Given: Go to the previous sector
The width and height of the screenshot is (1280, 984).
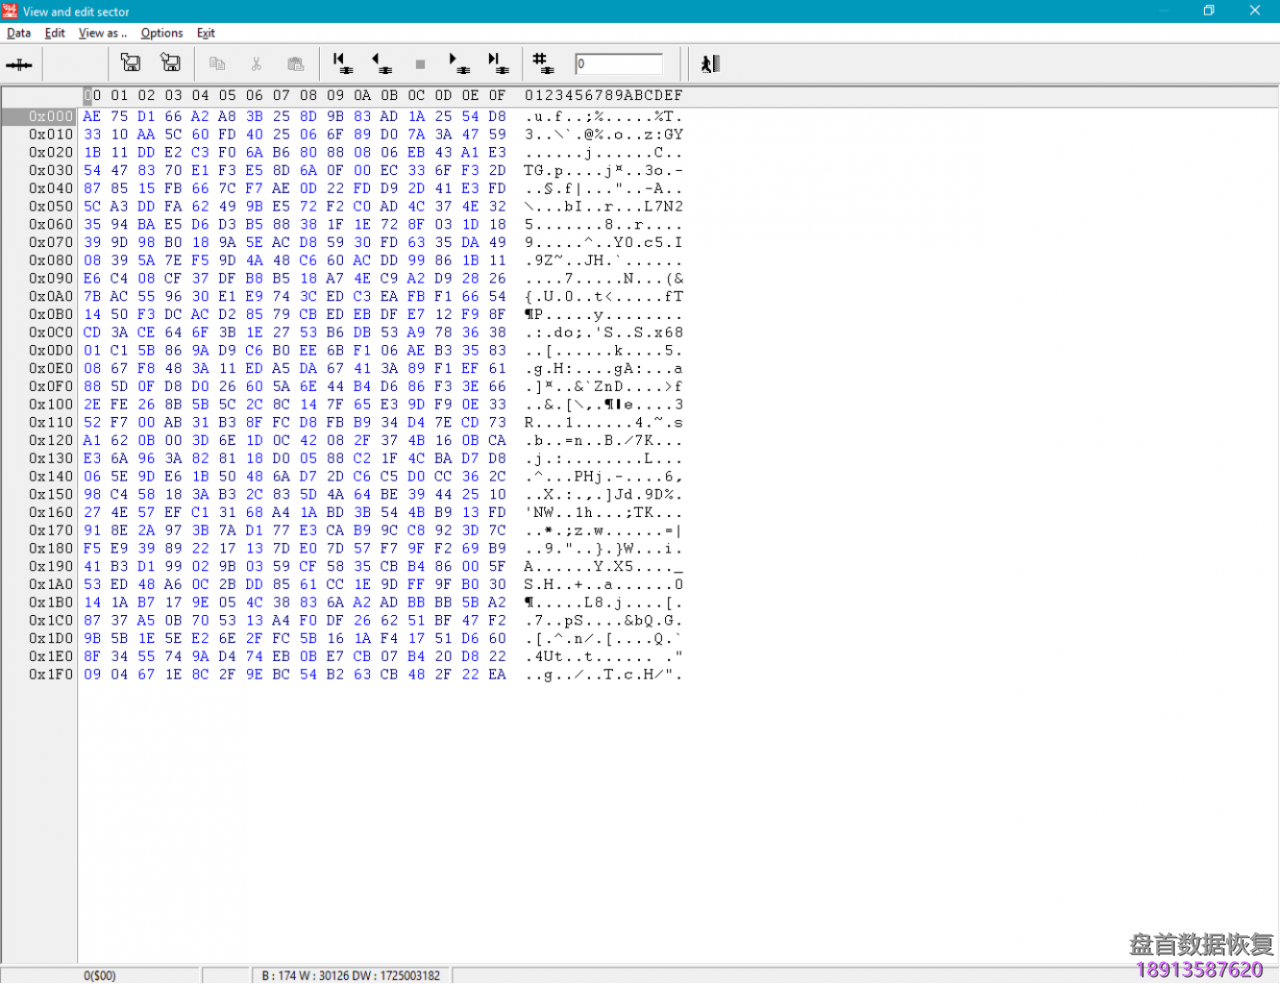Looking at the screenshot, I should [x=381, y=64].
